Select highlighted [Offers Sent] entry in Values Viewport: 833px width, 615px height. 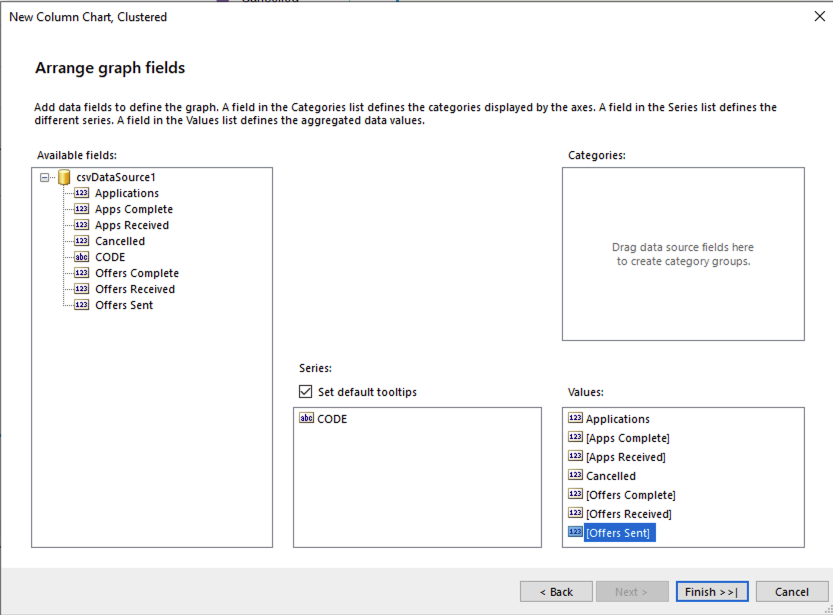click(620, 533)
